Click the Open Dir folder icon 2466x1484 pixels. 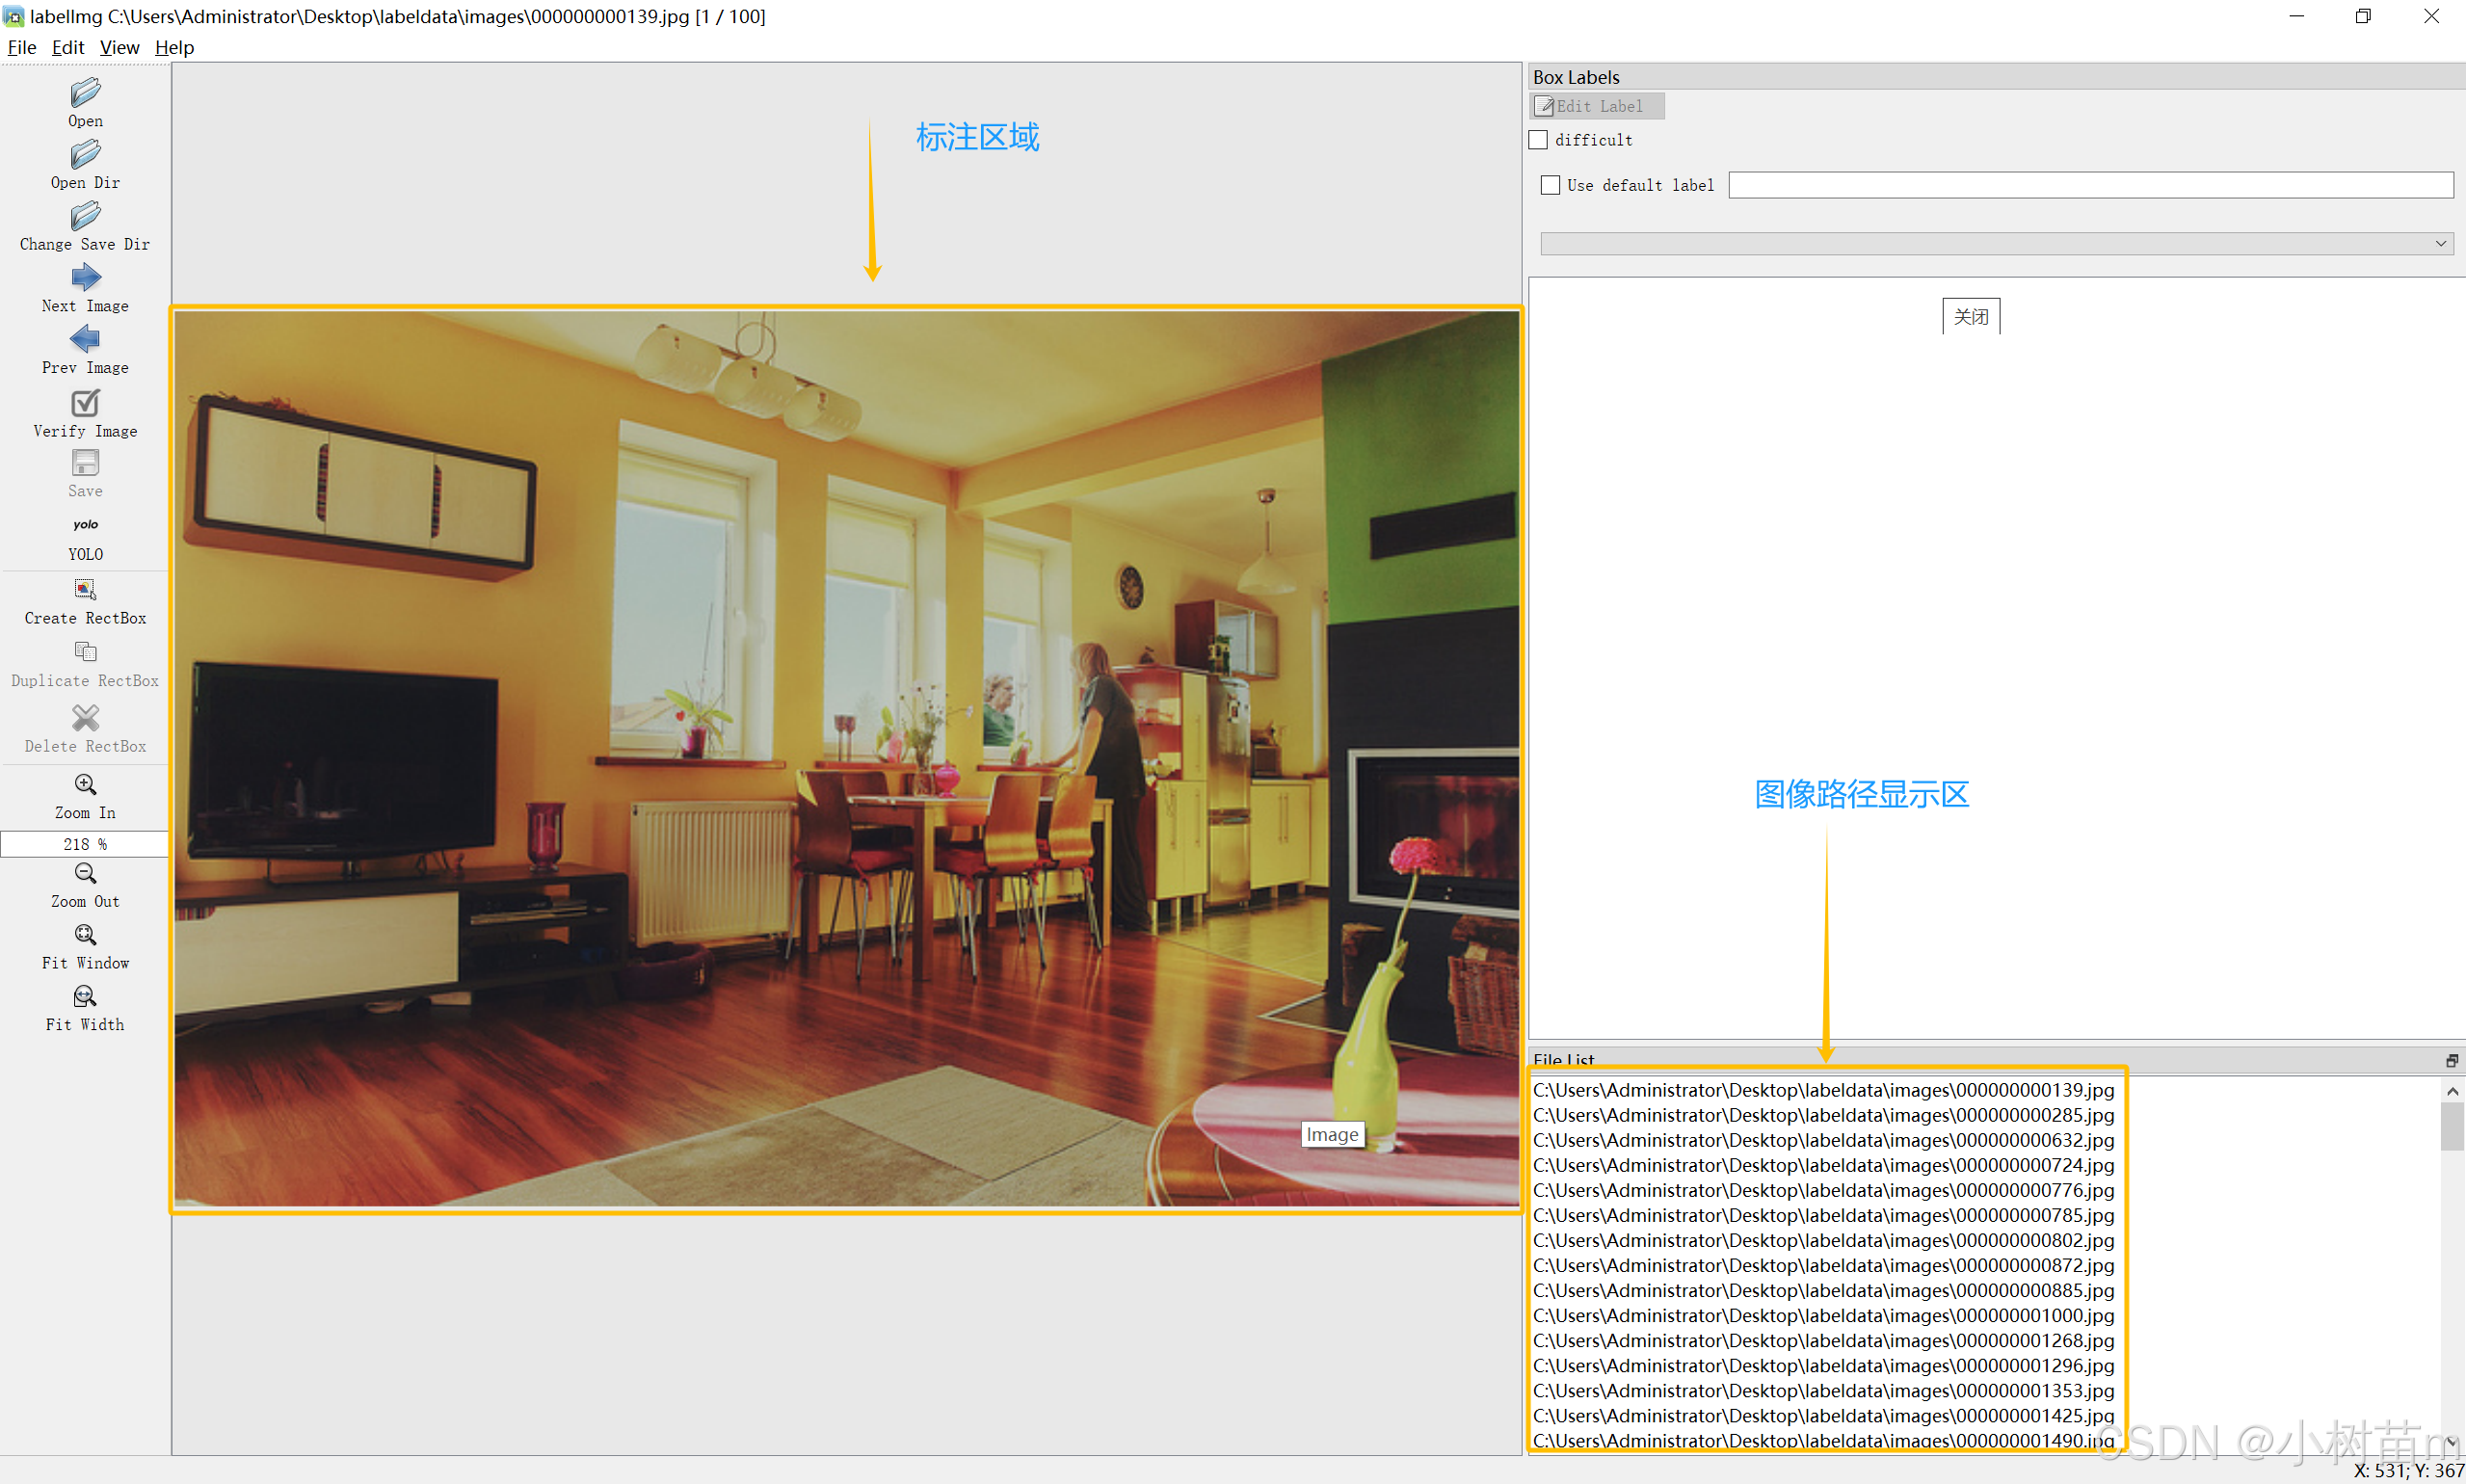85,155
